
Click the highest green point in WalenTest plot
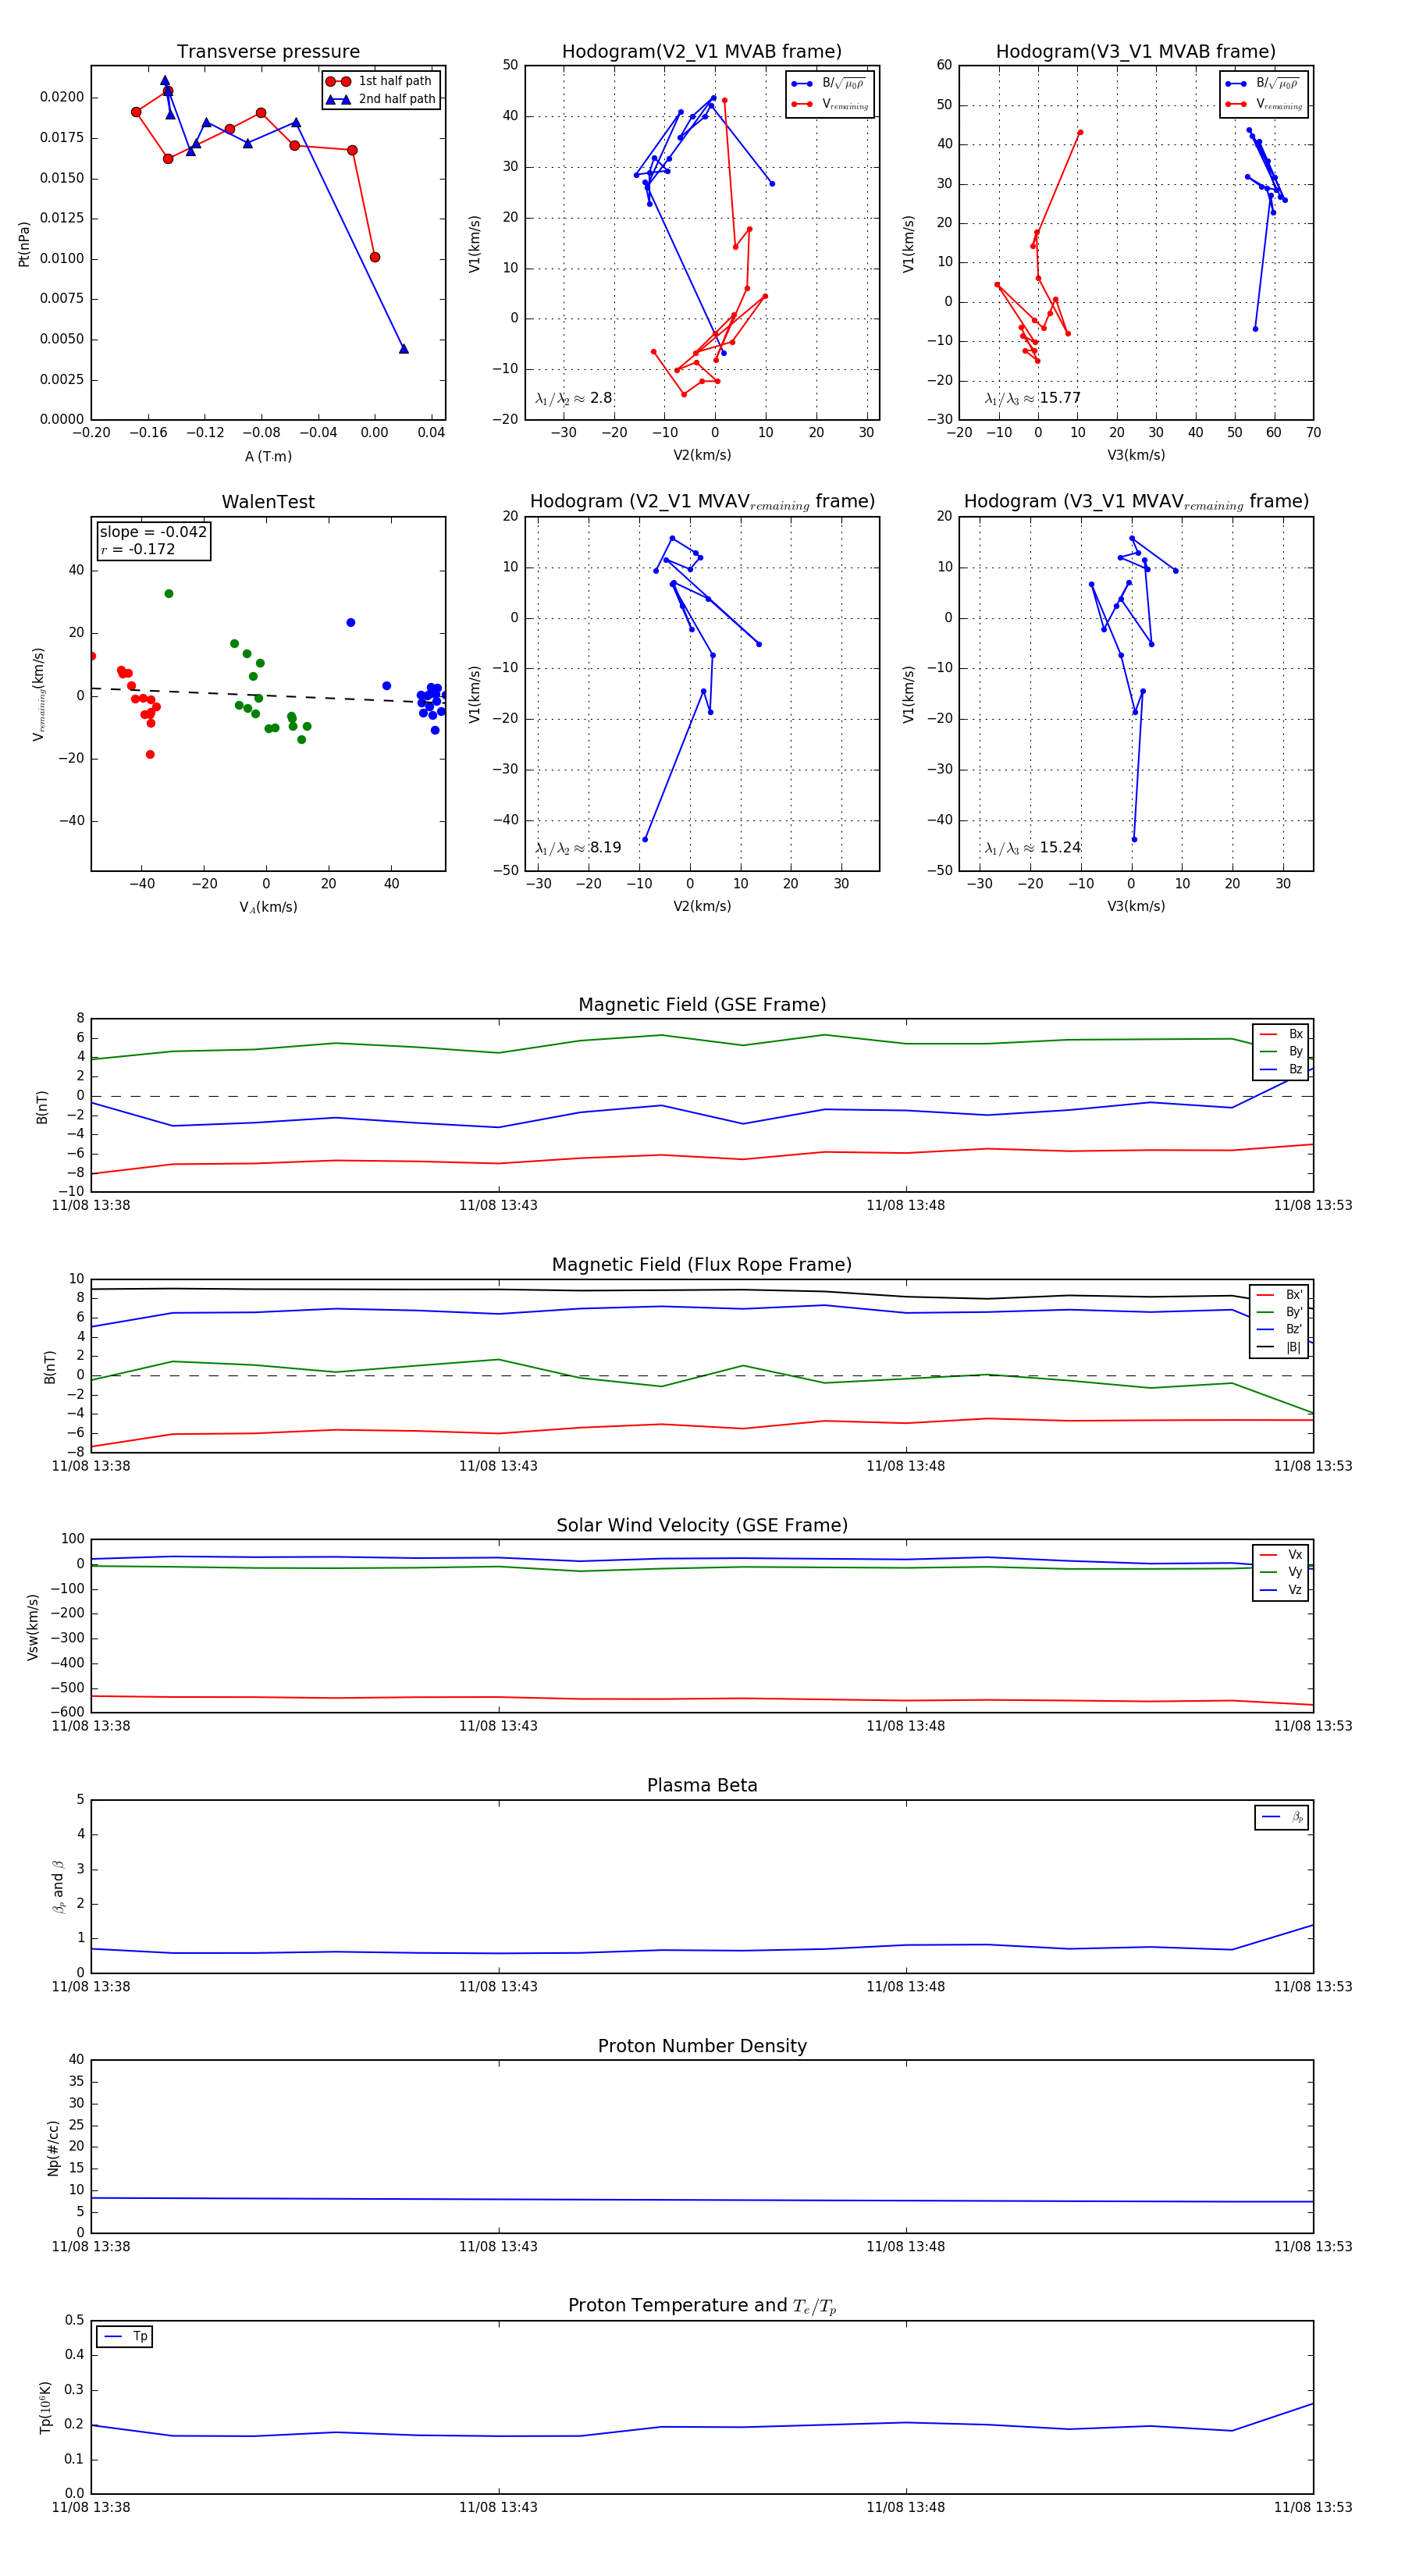pos(169,594)
